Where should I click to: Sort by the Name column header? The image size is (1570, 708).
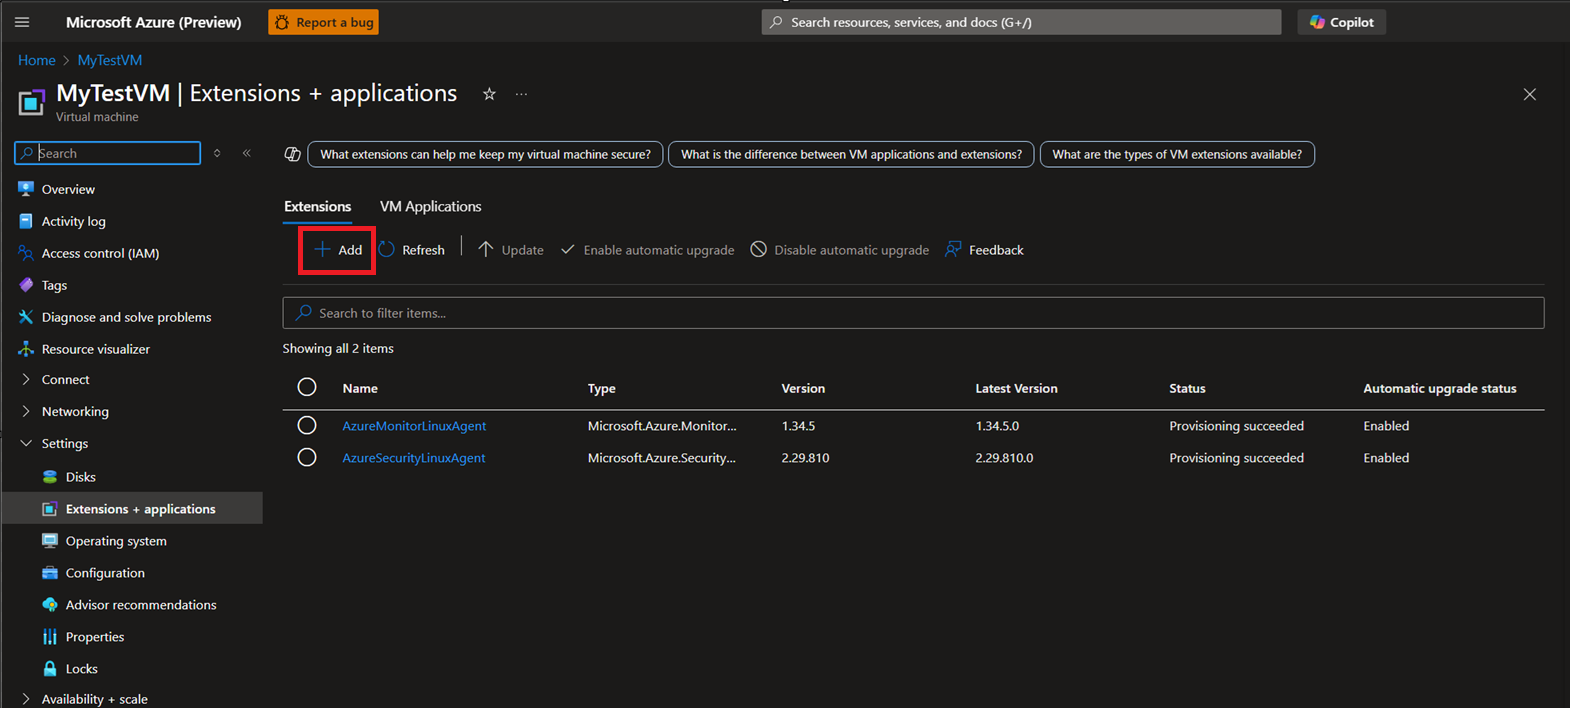tap(360, 388)
